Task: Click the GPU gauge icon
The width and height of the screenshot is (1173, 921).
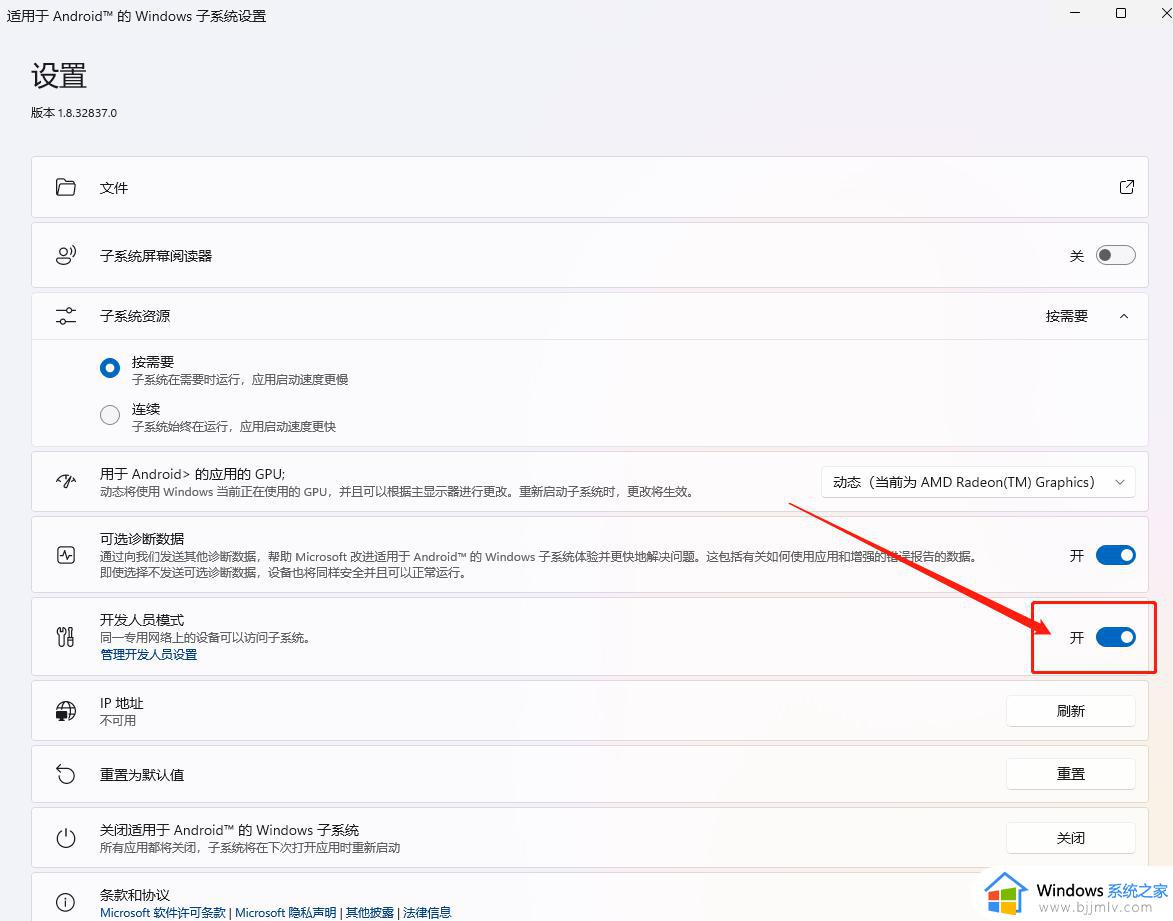Action: 66,481
